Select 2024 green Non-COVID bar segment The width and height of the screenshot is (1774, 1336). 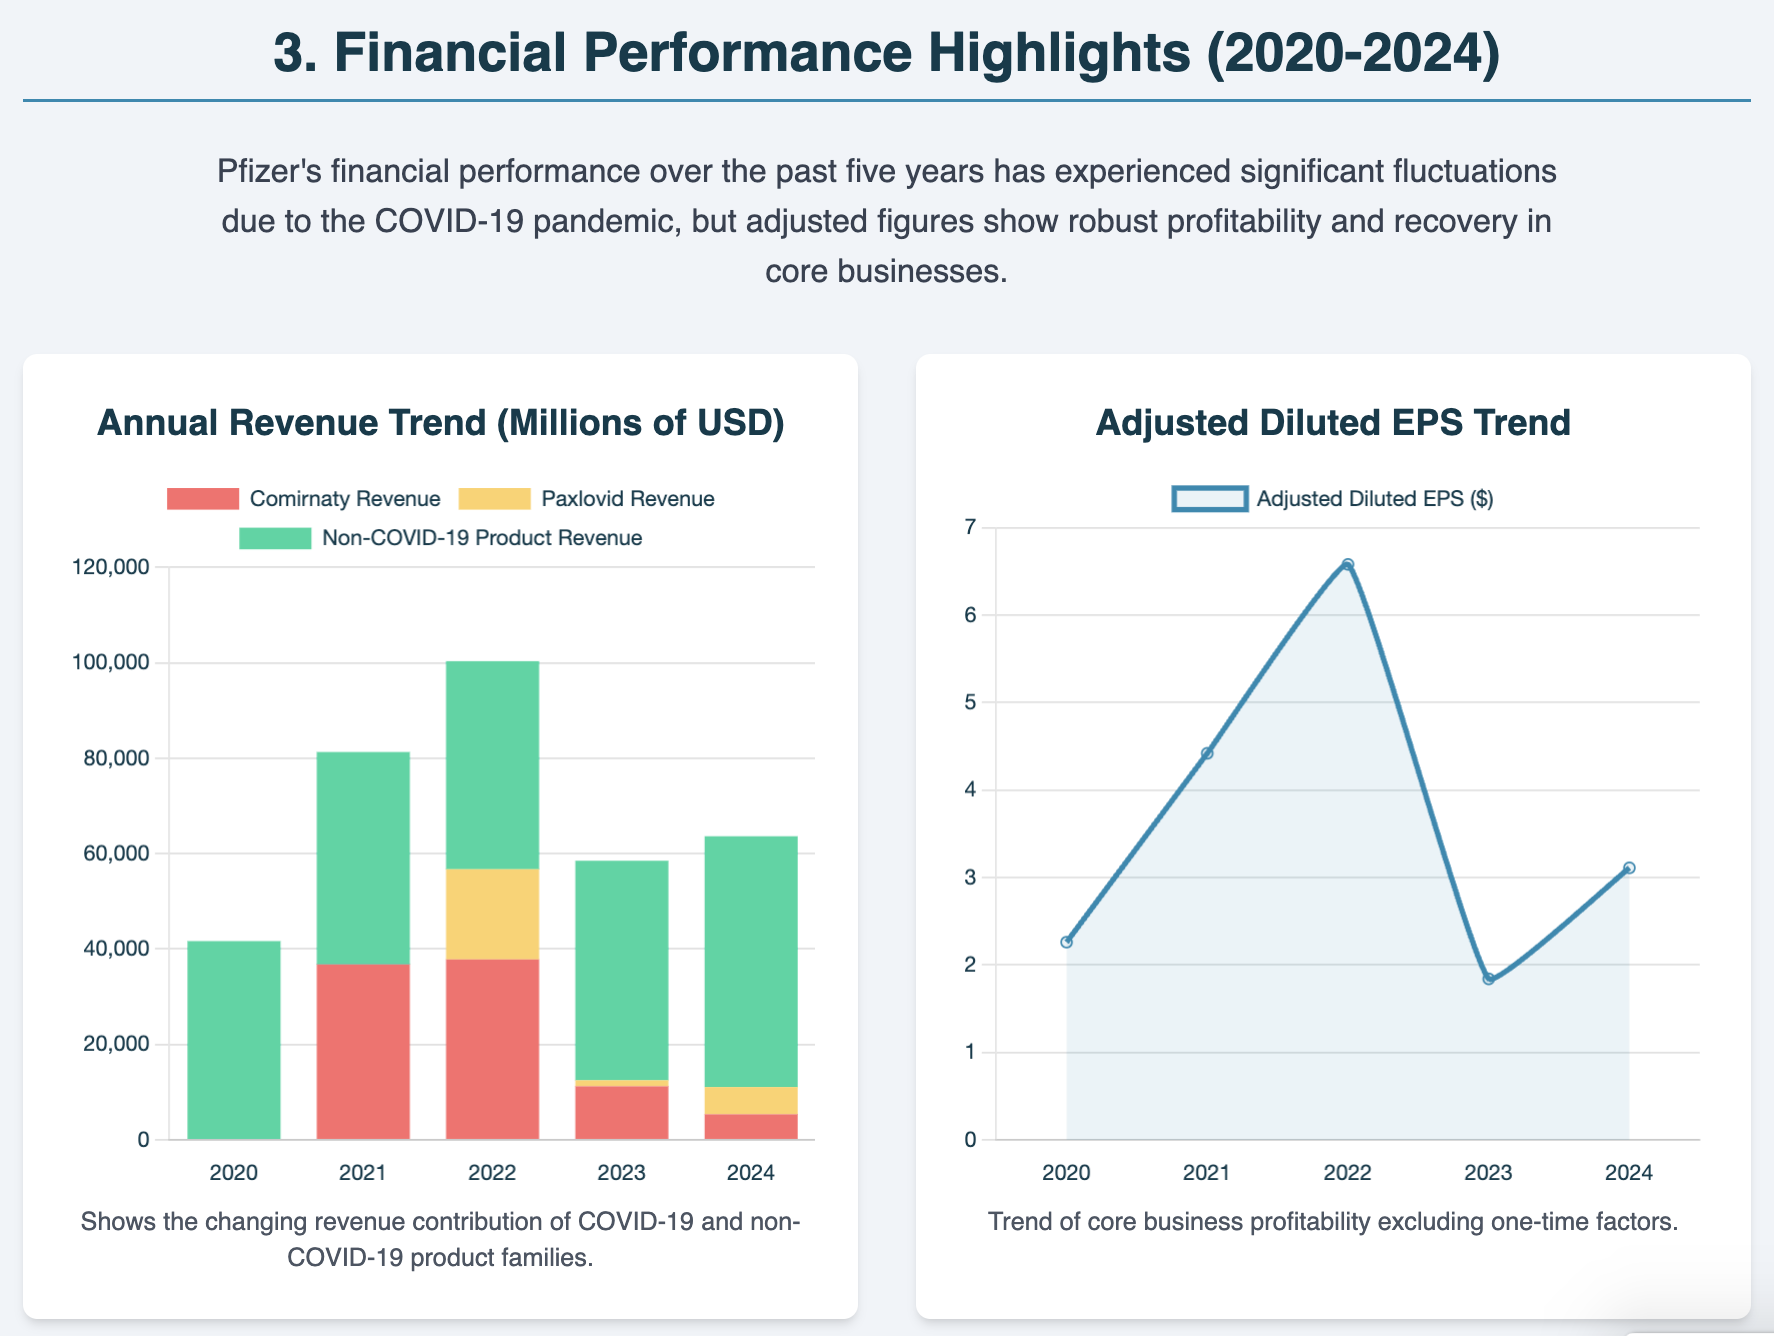coord(751,961)
